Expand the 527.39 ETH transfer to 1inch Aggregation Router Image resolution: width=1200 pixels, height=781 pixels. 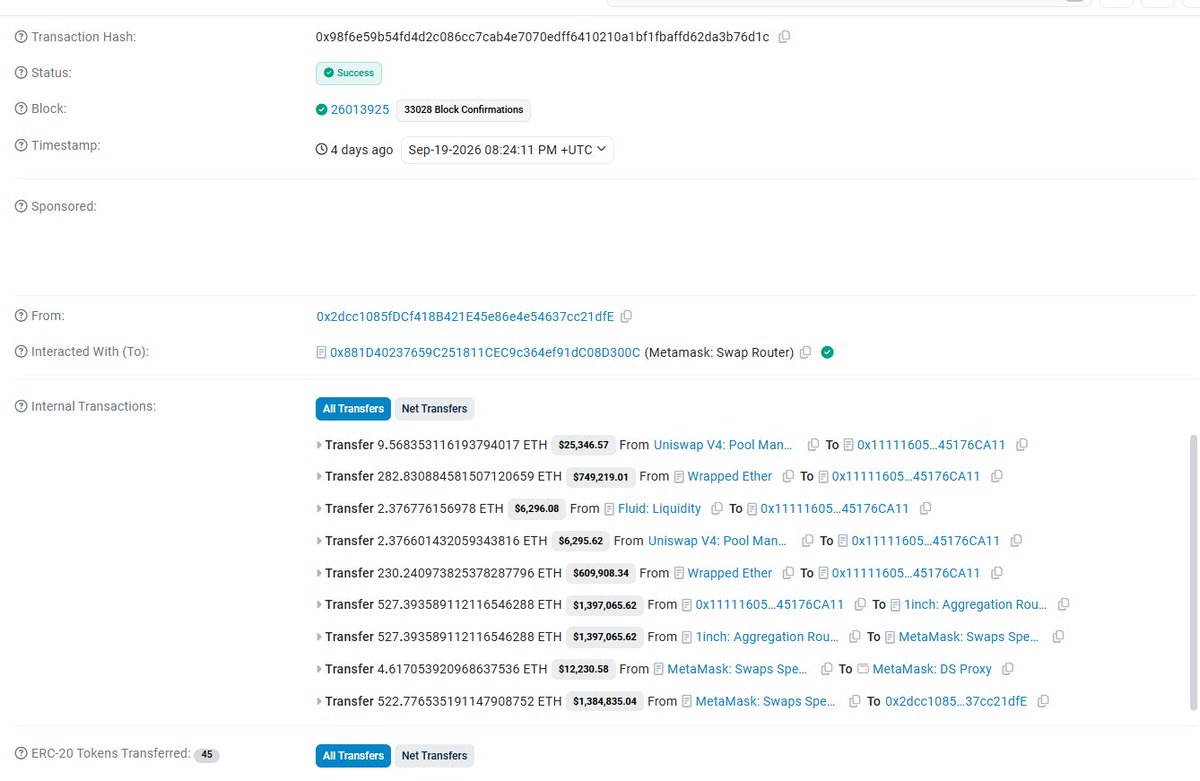coord(319,605)
